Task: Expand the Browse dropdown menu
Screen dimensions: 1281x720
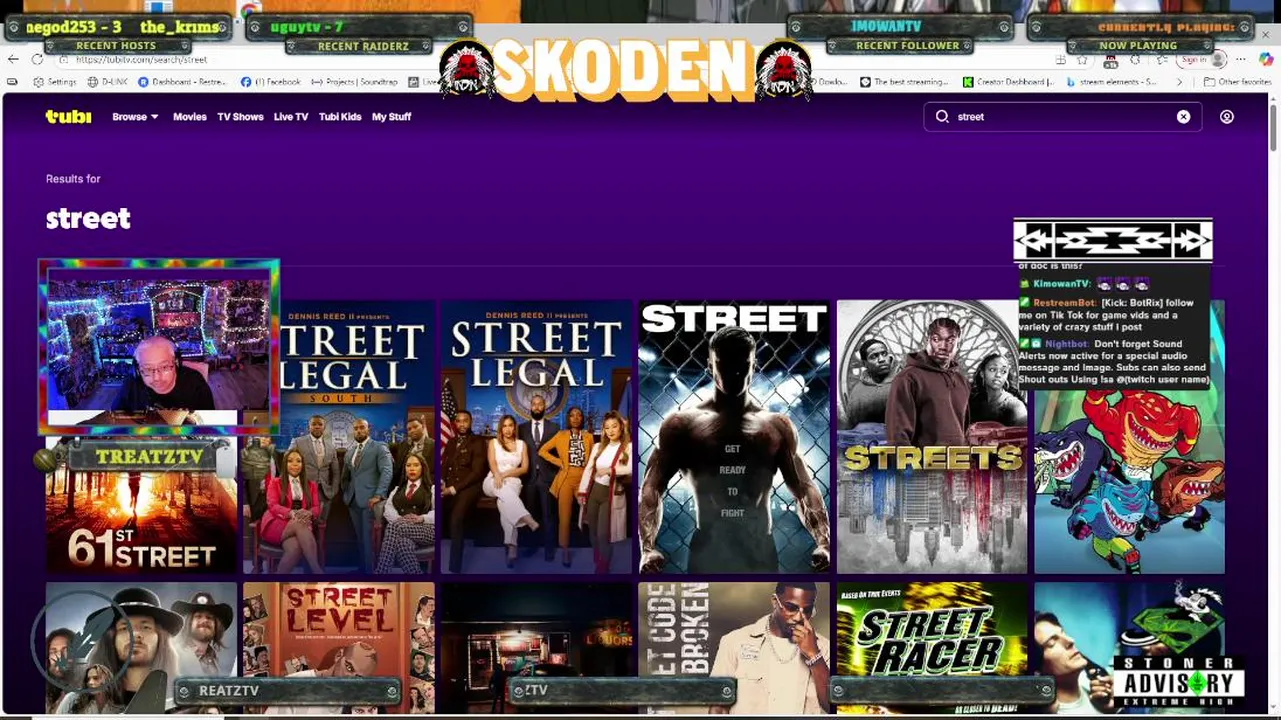Action: point(135,117)
